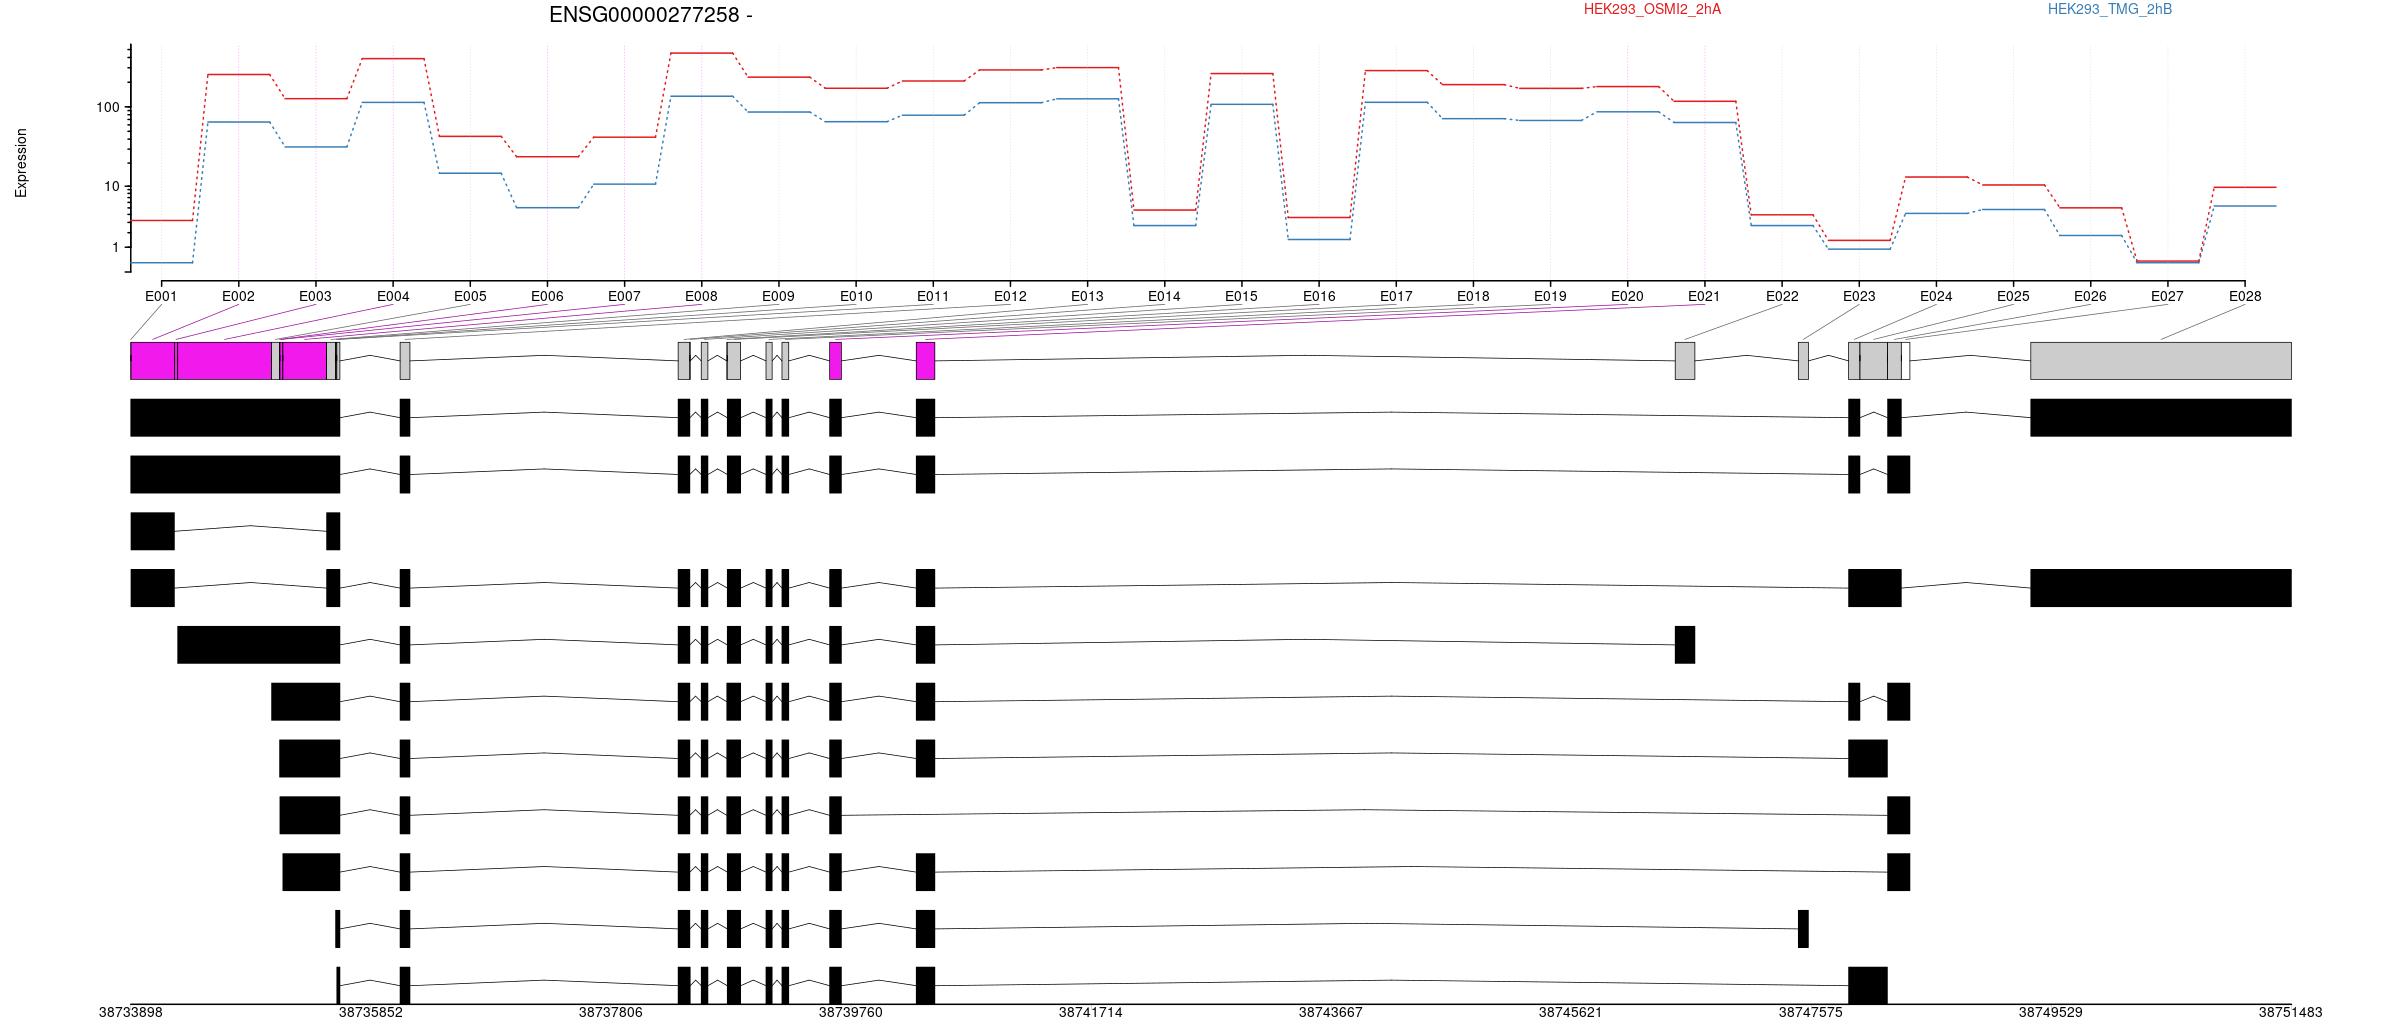Click exon label E028
Viewport: 2400px width, 1030px height.
pos(2245,296)
